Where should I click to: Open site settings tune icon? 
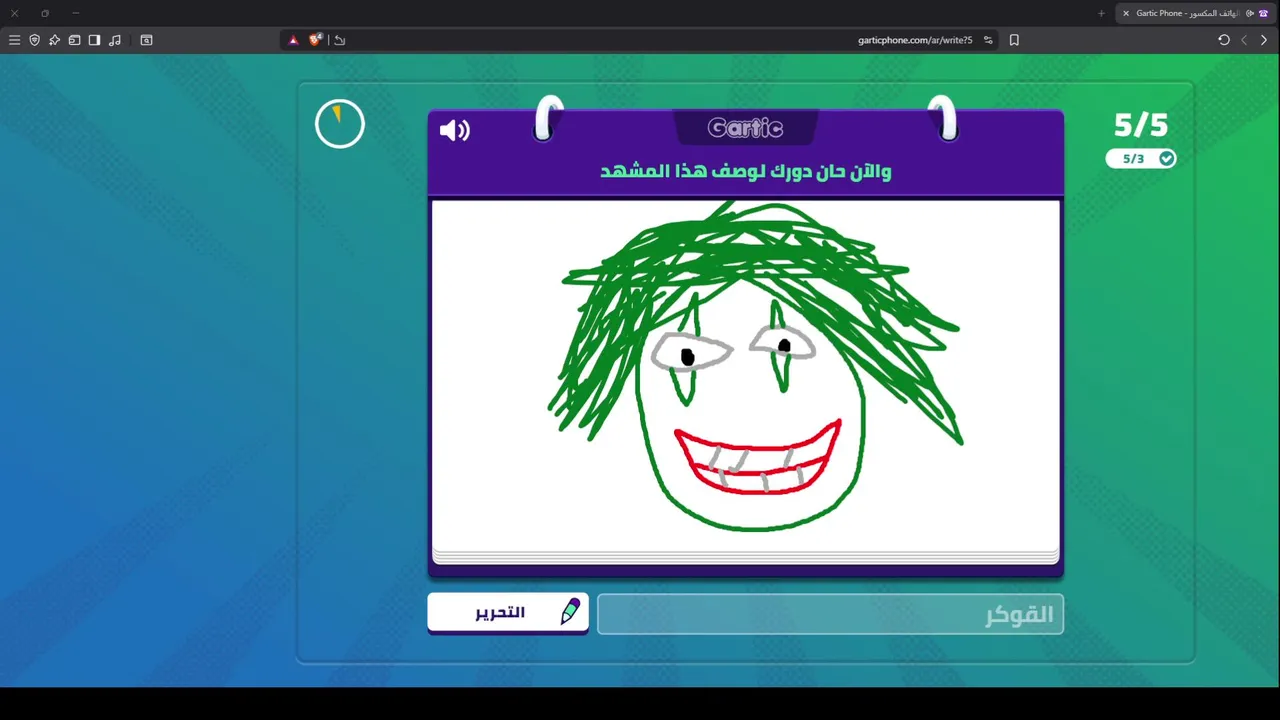pyautogui.click(x=988, y=40)
